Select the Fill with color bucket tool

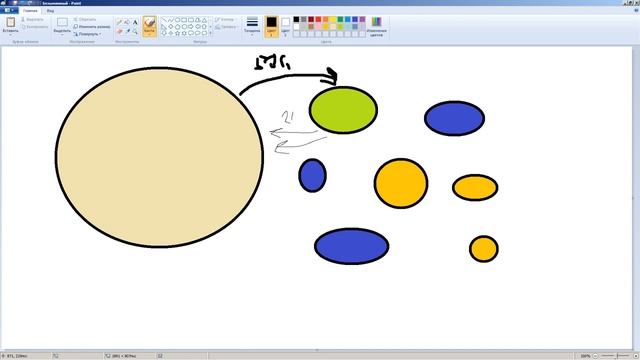coord(127,22)
